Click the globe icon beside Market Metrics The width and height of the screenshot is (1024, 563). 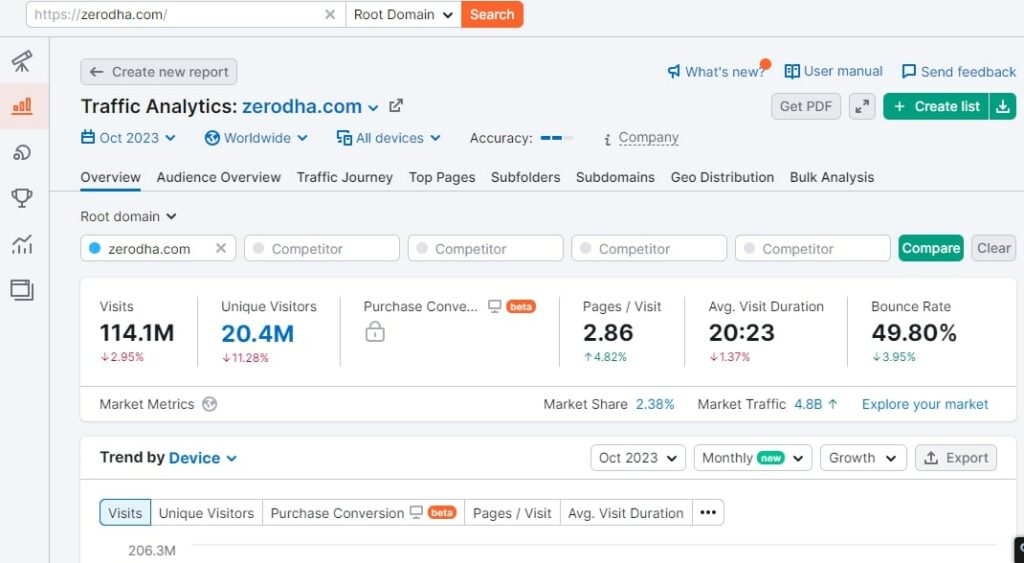210,404
